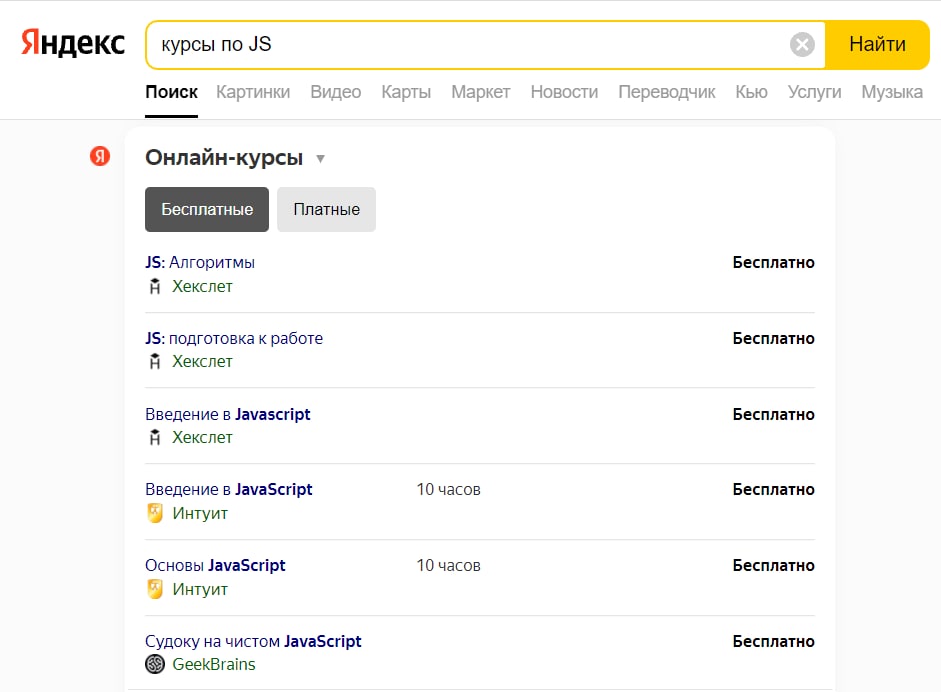Viewport: 941px width, 692px height.
Task: Click Интуит icon under Введение в JavaScript
Action: coord(155,513)
